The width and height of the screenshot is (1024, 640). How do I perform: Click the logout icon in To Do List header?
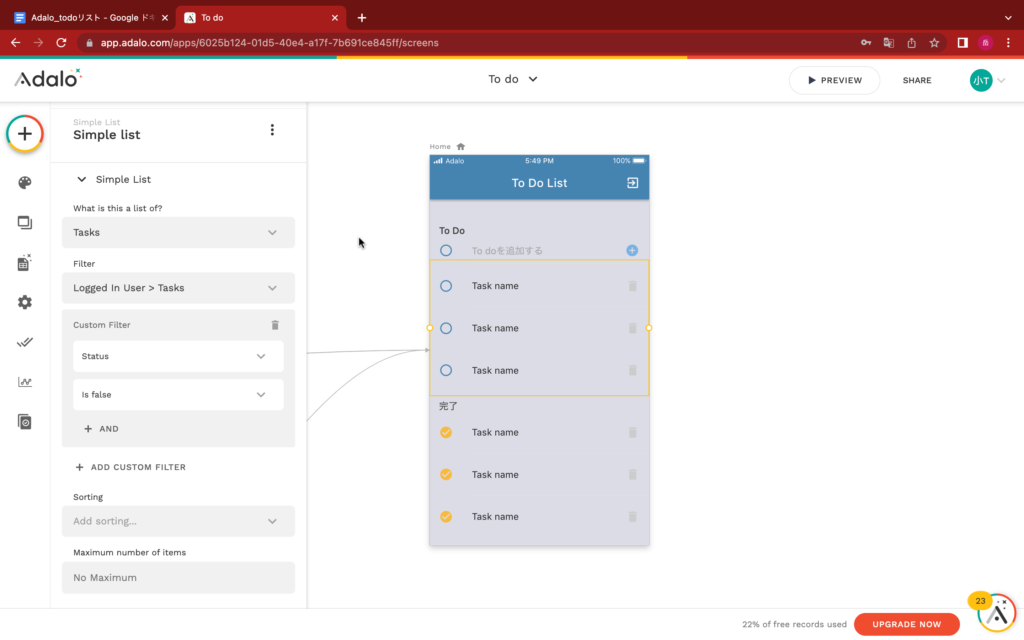632,183
